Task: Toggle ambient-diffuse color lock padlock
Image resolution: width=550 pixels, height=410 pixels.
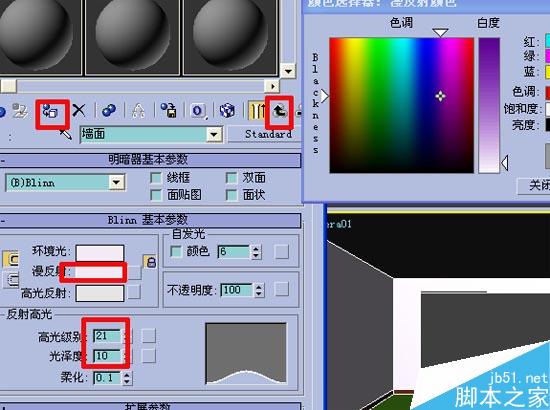Action: (x=151, y=262)
